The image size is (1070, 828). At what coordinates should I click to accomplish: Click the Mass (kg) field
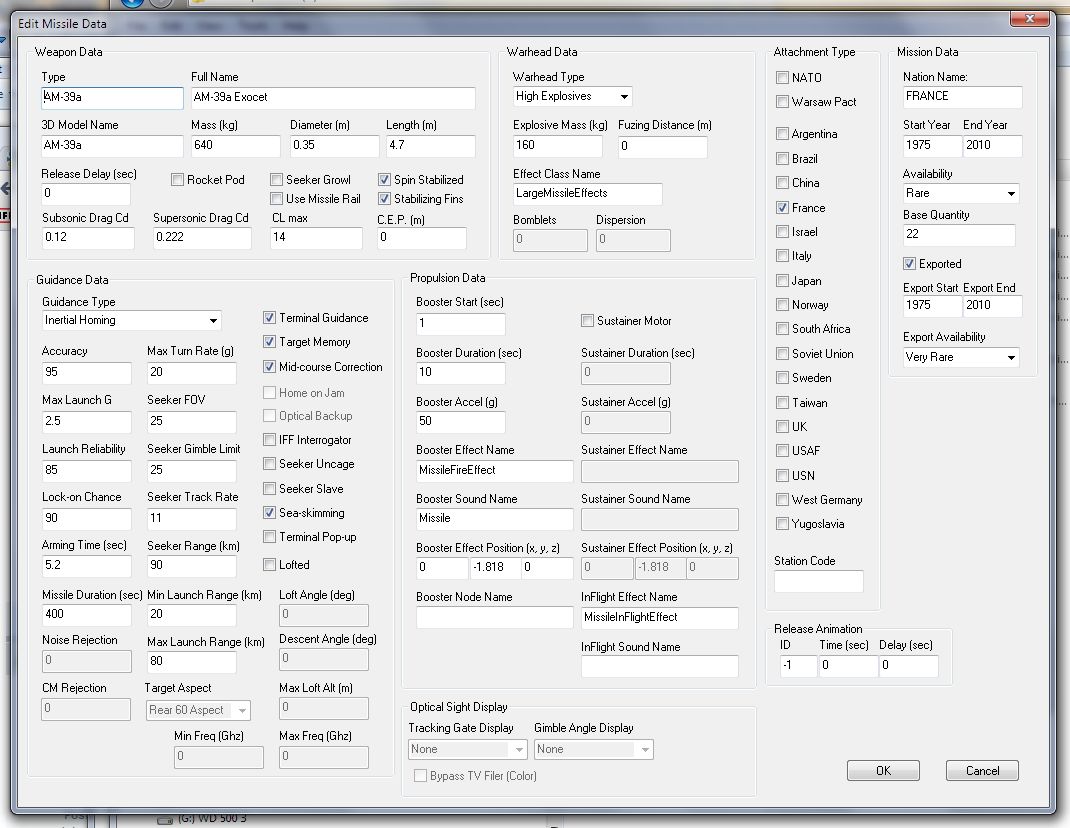[235, 145]
